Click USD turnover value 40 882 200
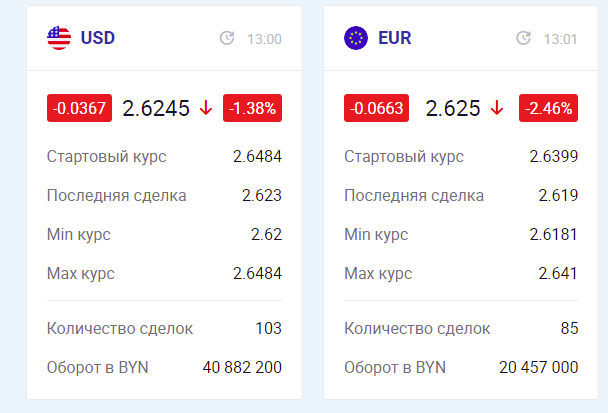608x413 pixels. coord(242,367)
